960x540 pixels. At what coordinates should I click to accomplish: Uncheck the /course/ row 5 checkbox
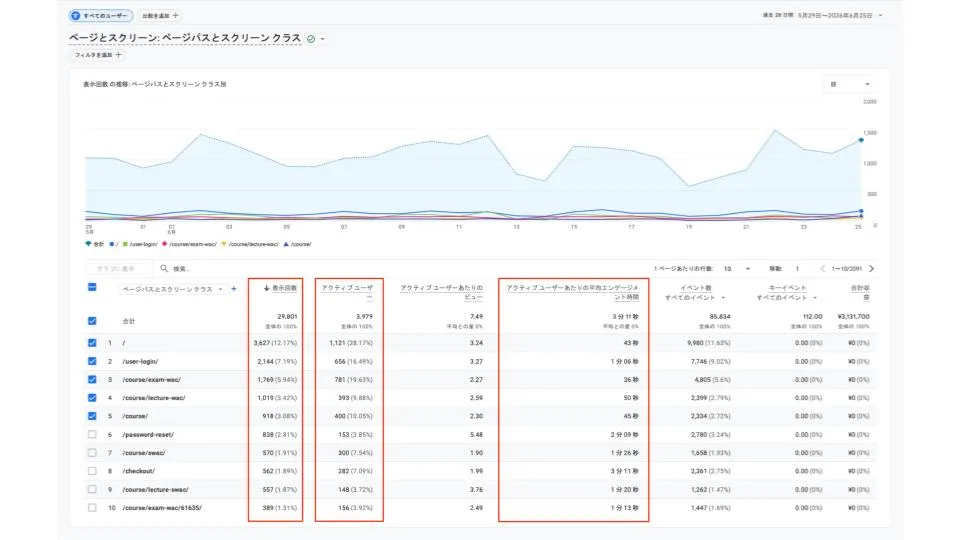92,416
